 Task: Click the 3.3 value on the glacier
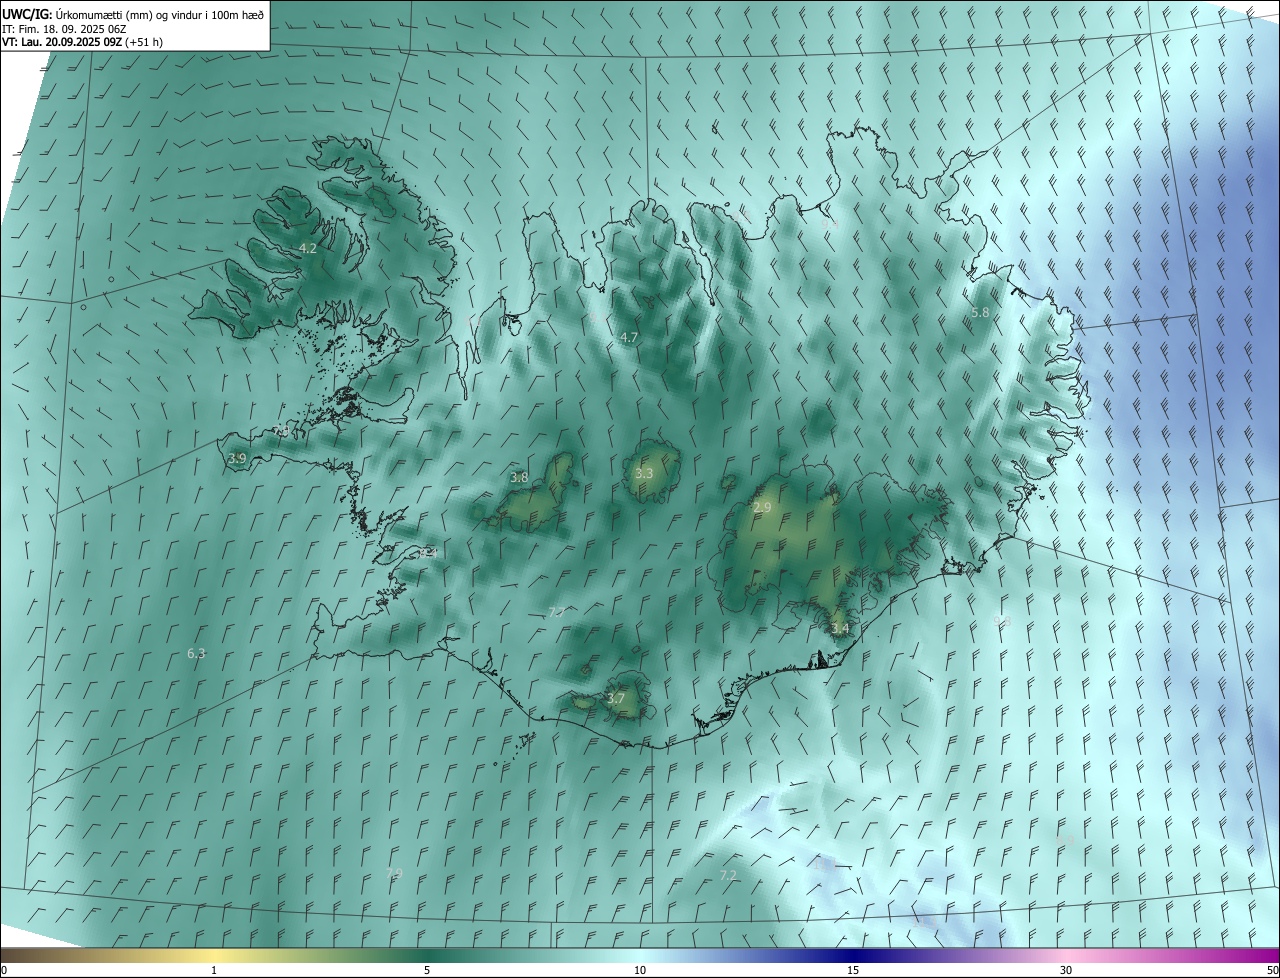(x=644, y=473)
